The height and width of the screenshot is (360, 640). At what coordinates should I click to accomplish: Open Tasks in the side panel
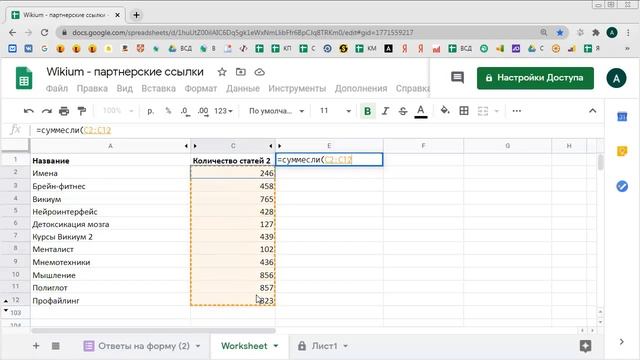point(622,186)
